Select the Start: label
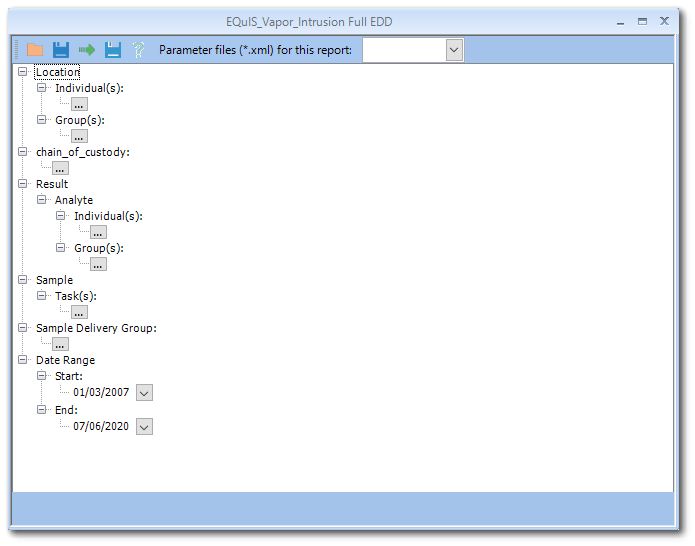Image resolution: width=695 pixels, height=546 pixels. point(69,376)
